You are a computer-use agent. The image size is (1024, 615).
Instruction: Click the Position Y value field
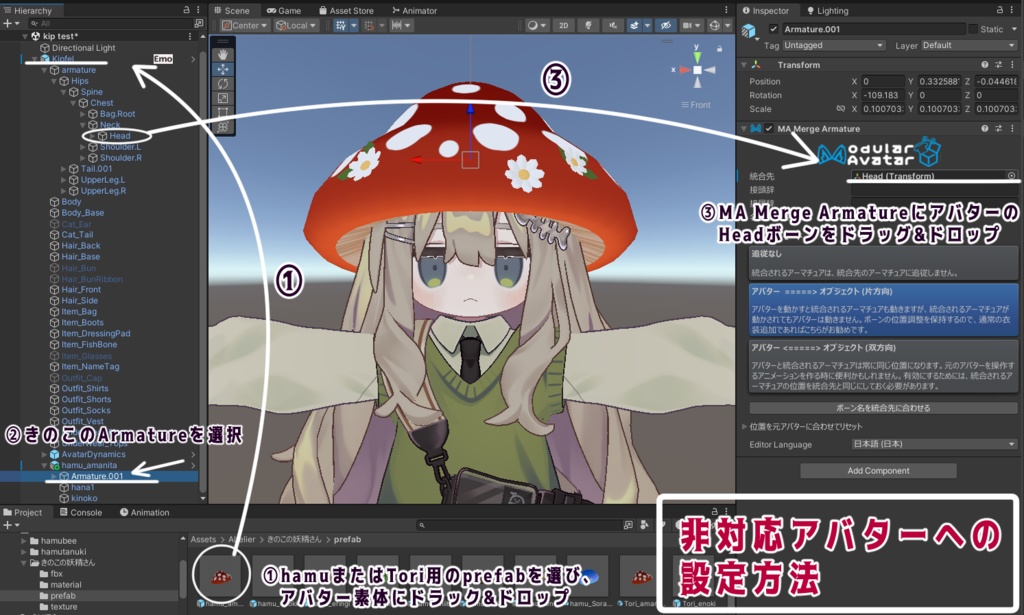[938, 82]
